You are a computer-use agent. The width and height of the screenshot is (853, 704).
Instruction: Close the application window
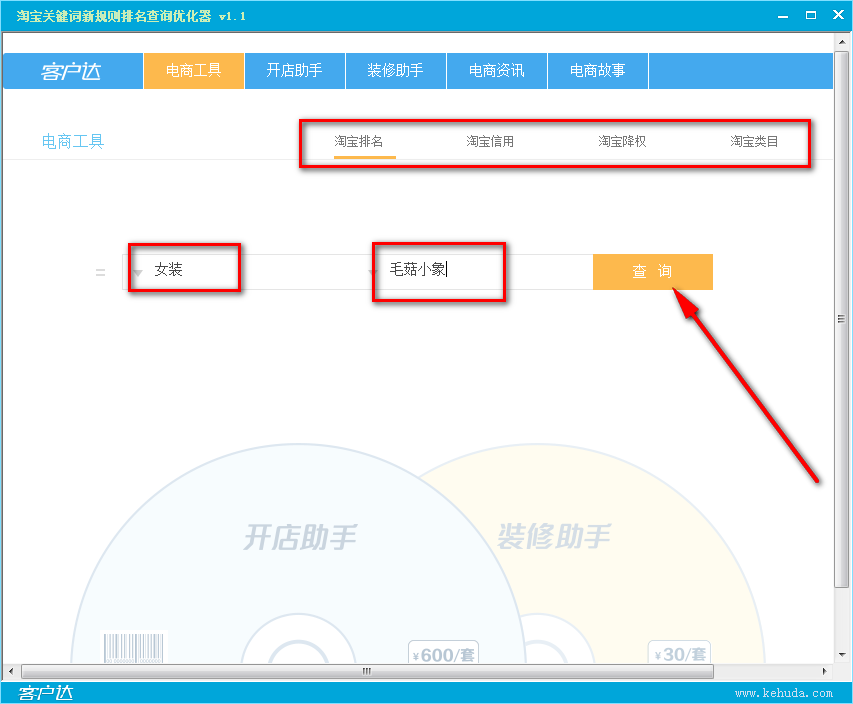838,15
